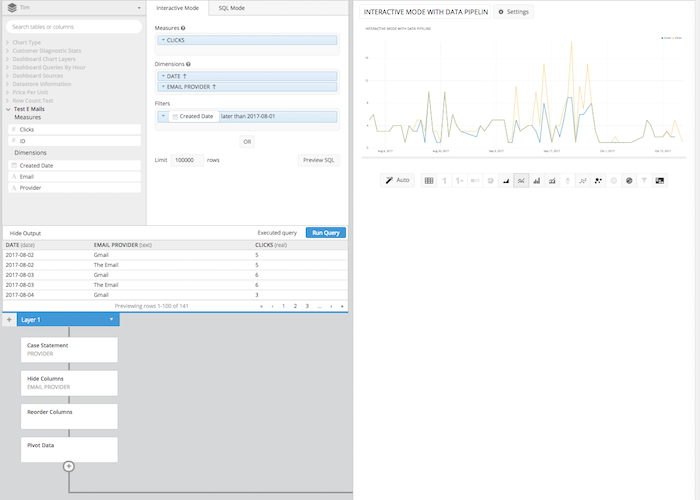This screenshot has width=700, height=500.
Task: Open the DATE dimension dropdown arrow
Action: (163, 76)
